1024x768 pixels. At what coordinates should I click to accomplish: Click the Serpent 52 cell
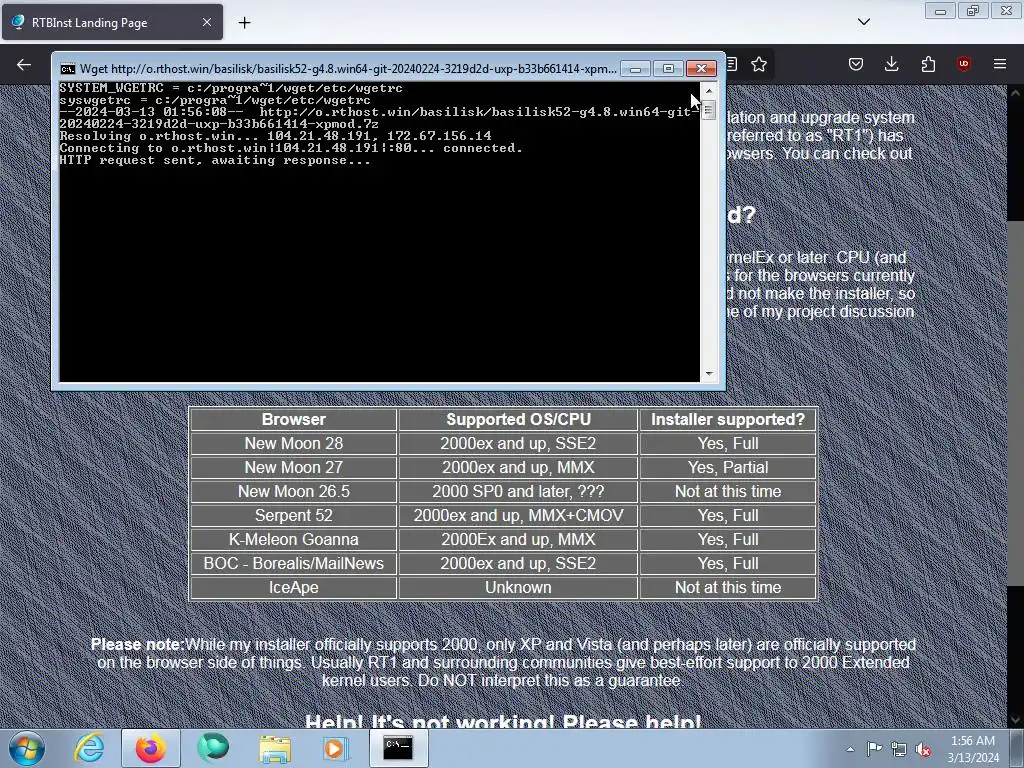[x=293, y=515]
